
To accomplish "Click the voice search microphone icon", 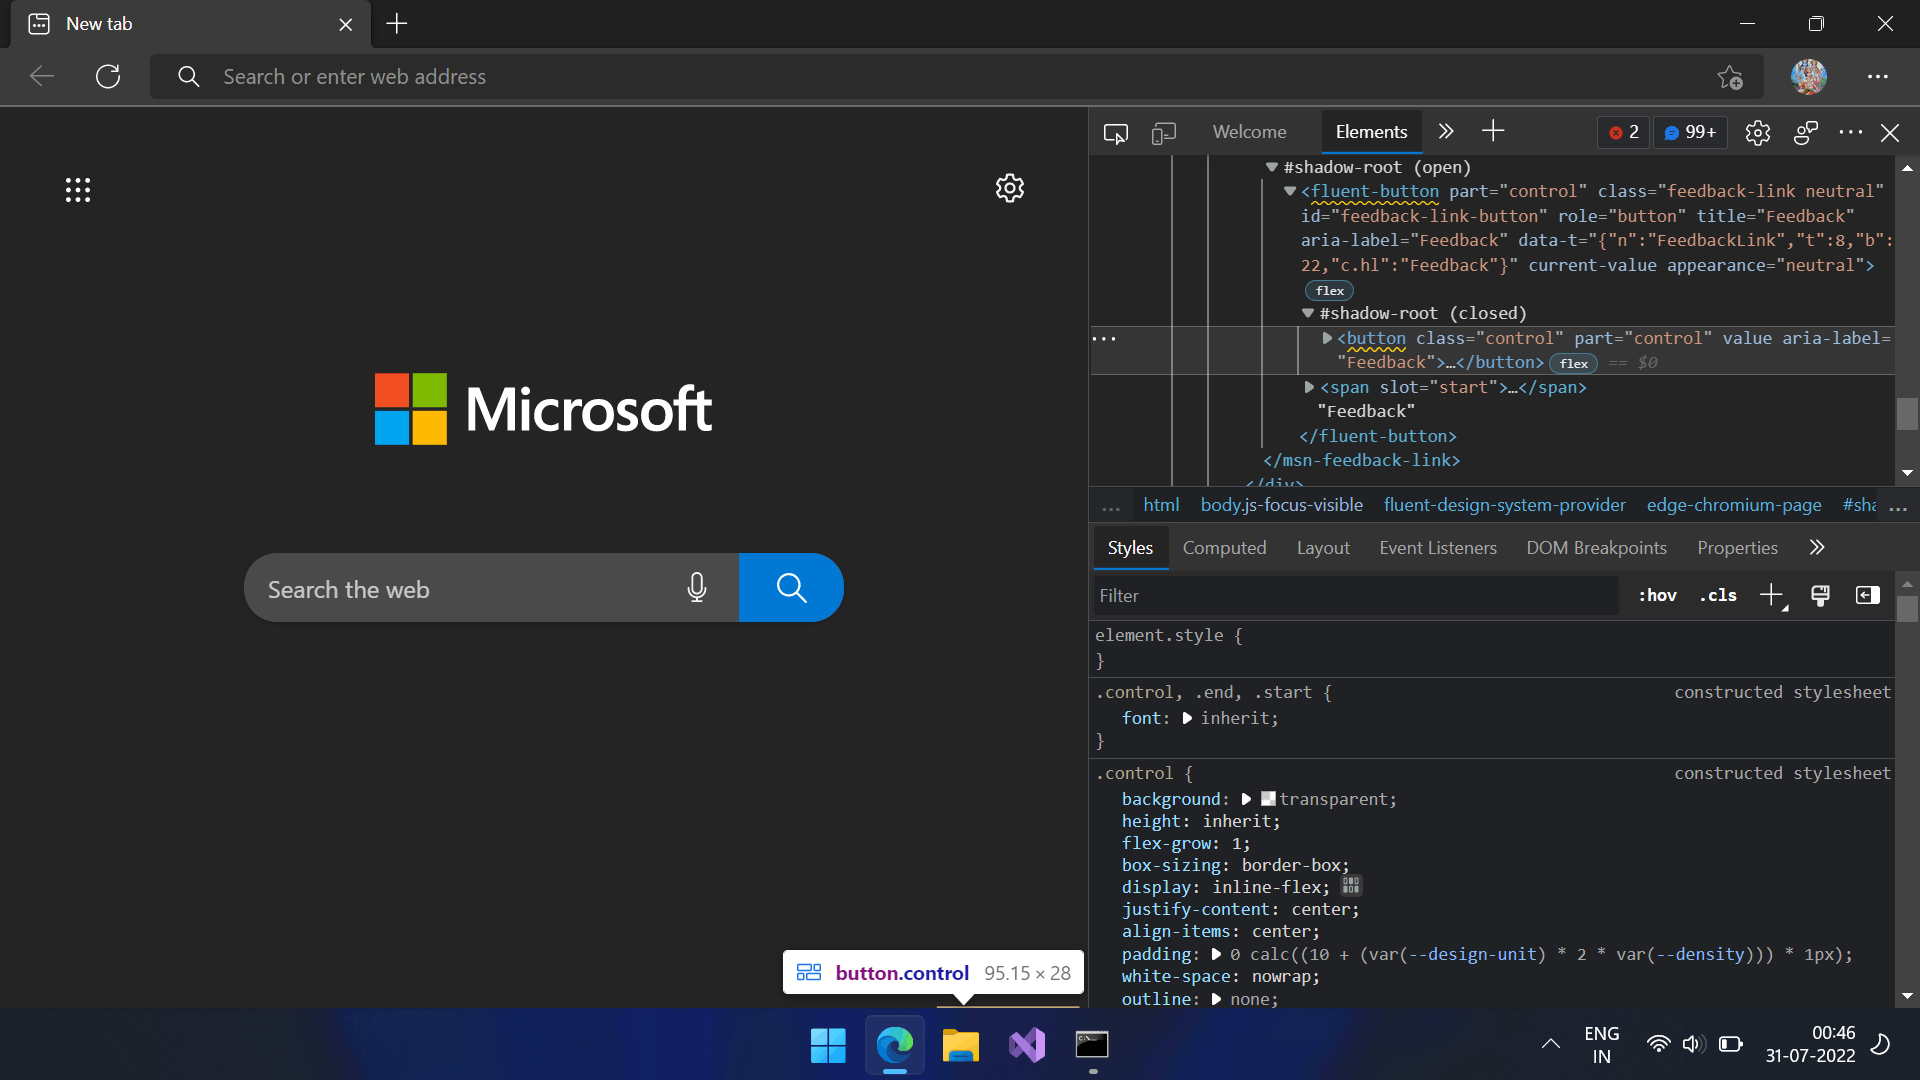I will tap(697, 588).
